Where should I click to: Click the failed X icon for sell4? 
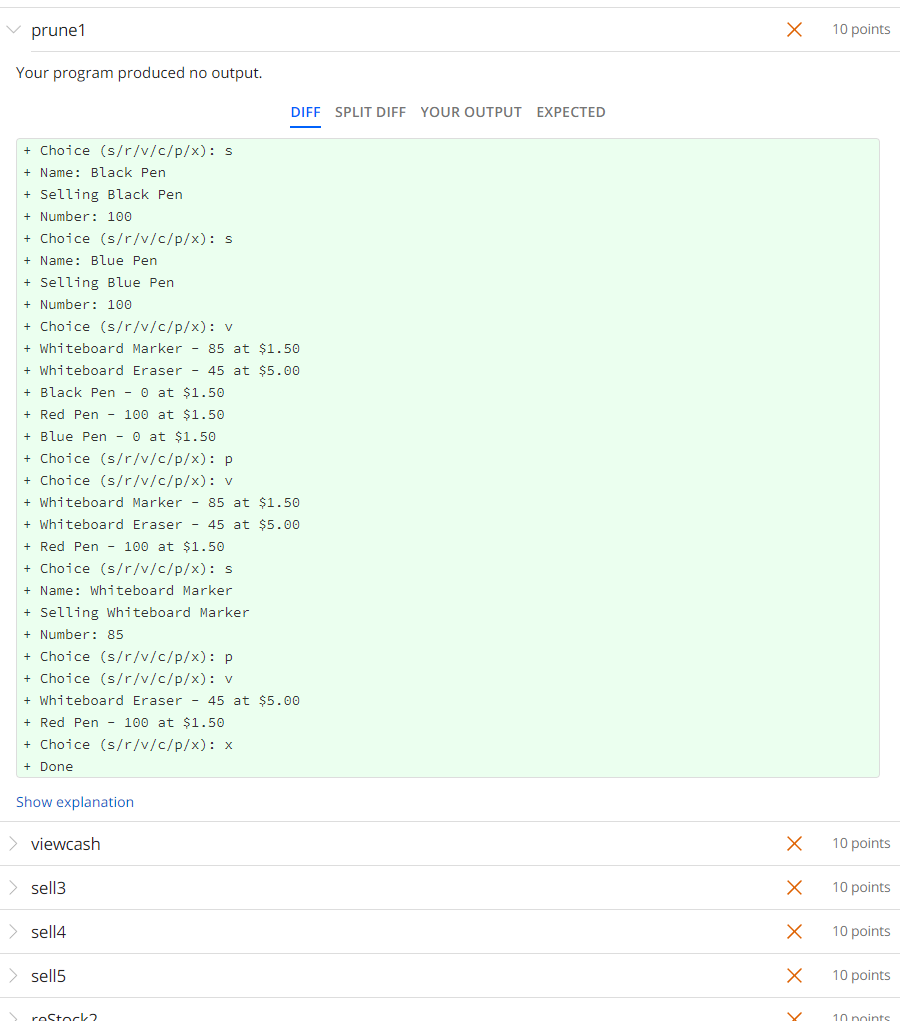tap(794, 931)
